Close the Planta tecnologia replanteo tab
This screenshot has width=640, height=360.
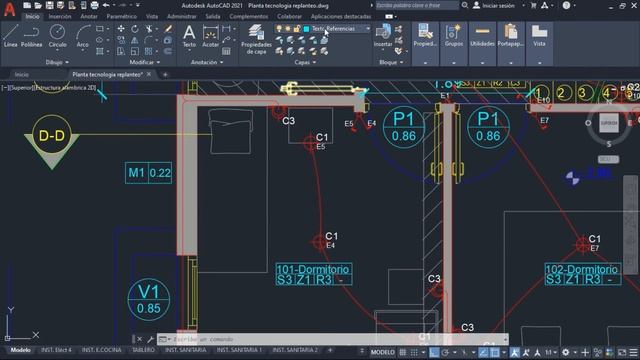(x=149, y=74)
